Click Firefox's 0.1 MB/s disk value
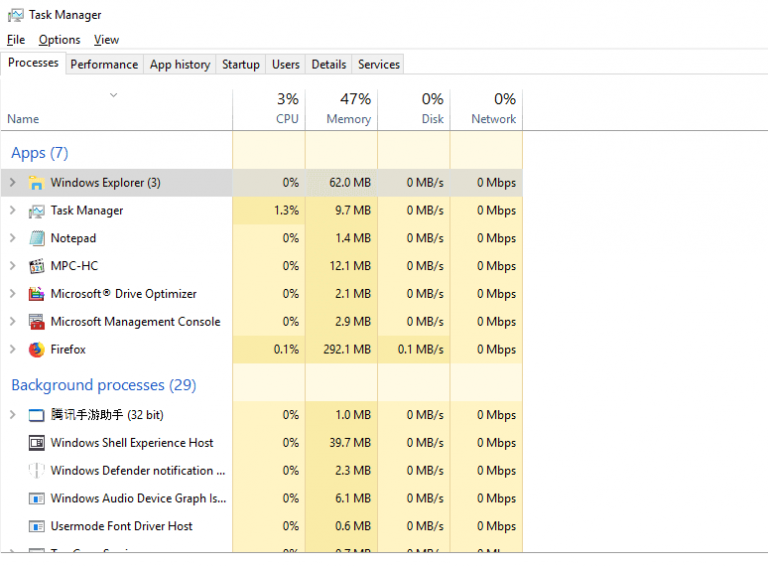768x567 pixels. pos(420,350)
